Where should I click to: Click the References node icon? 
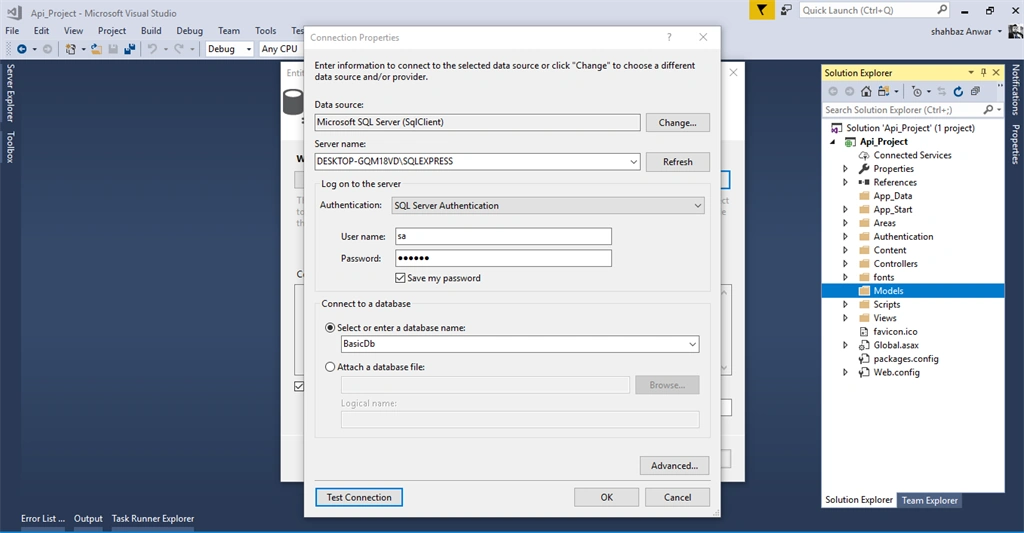pyautogui.click(x=864, y=182)
